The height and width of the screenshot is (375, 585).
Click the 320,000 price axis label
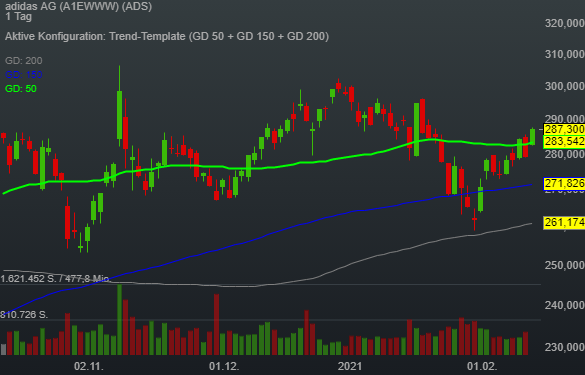click(x=564, y=24)
